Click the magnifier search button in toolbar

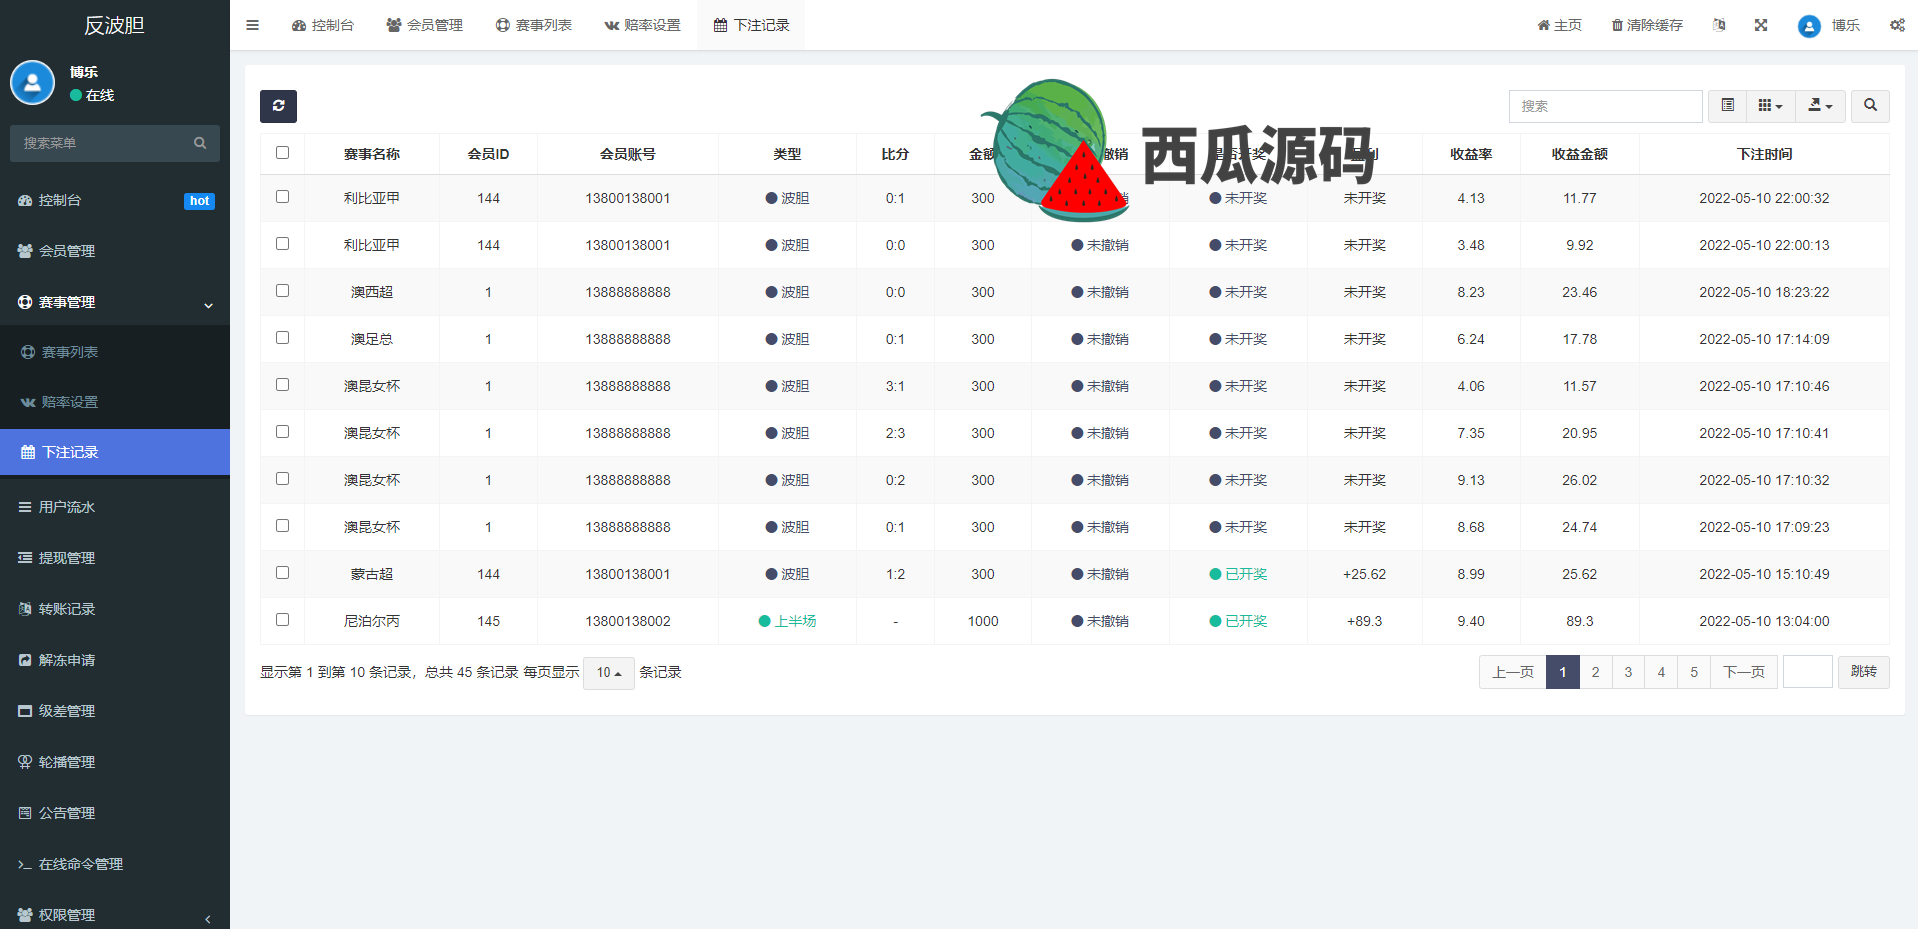(1870, 106)
